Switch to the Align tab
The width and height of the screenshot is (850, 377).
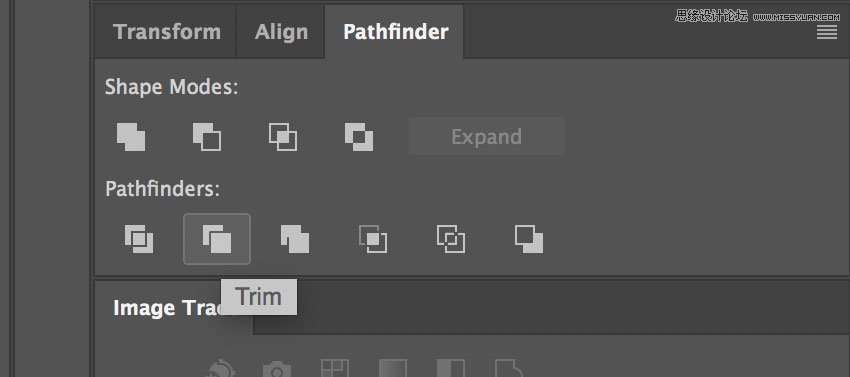281,32
